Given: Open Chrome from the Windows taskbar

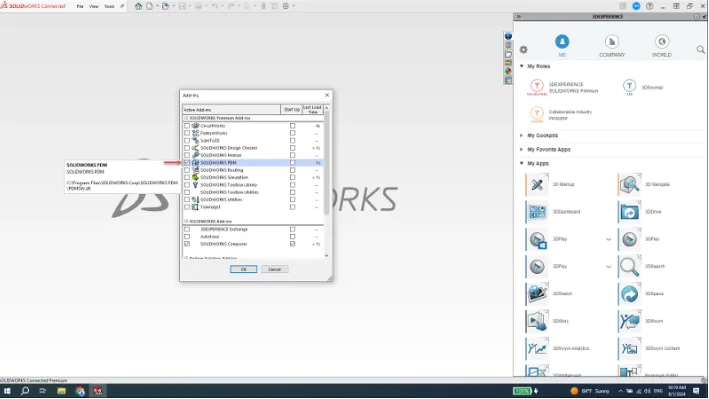Looking at the screenshot, I should tap(80, 391).
